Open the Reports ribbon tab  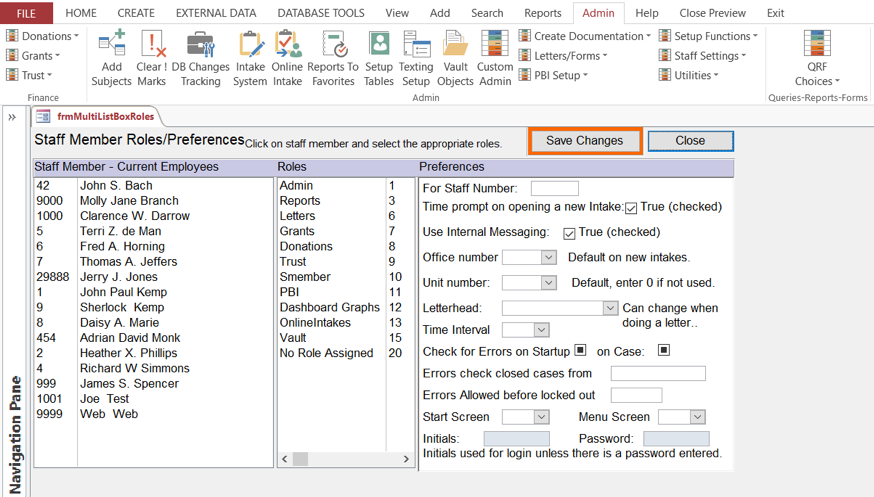coord(542,13)
